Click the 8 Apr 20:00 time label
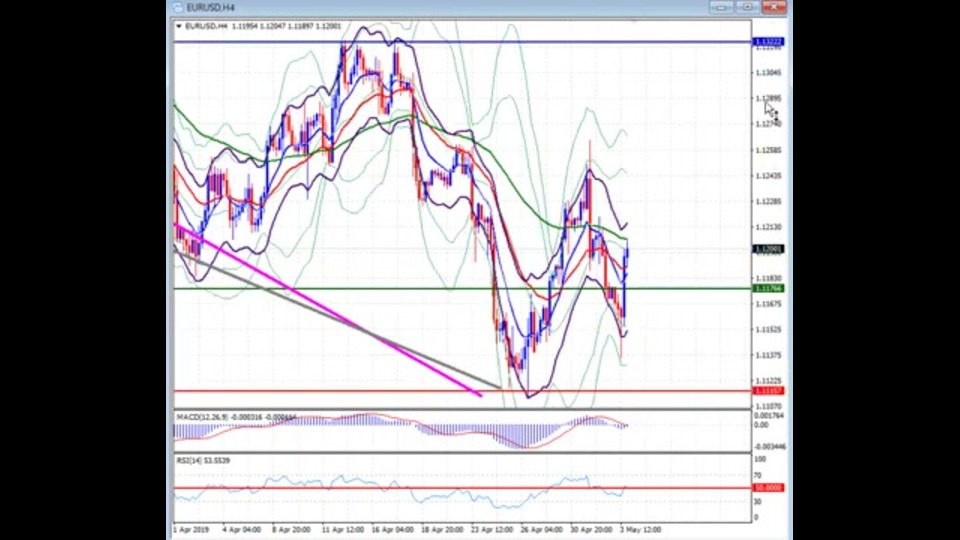Screen dimensions: 960x540 click(x=291, y=530)
